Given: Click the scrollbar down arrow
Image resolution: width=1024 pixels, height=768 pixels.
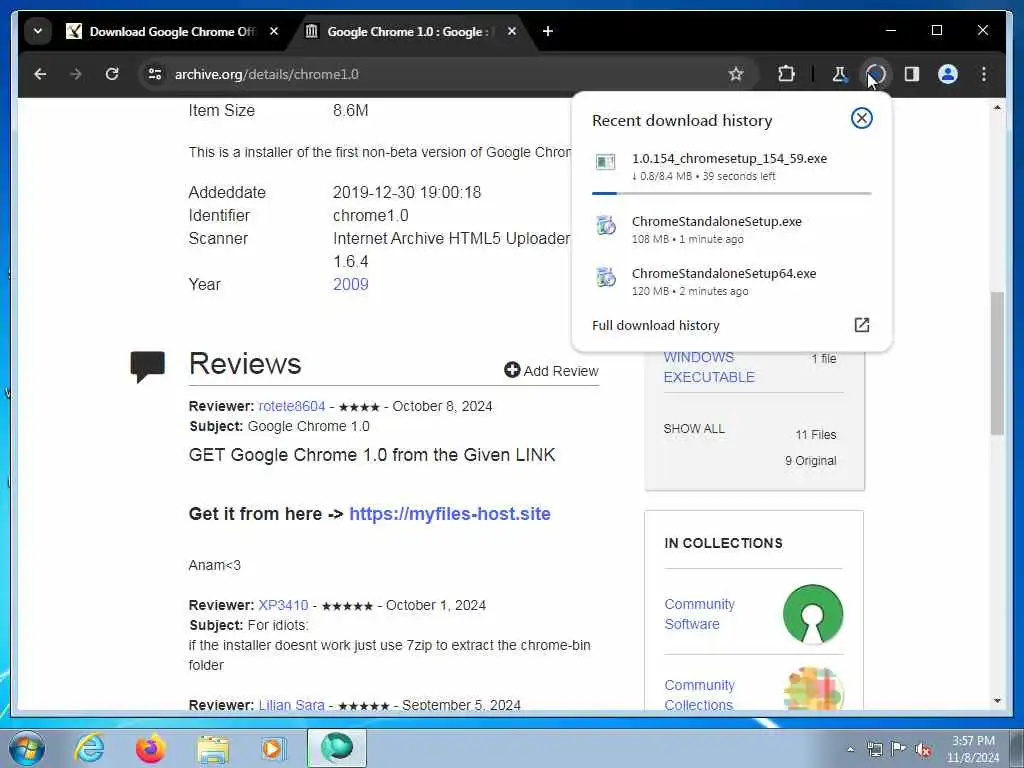Looking at the screenshot, I should coord(997,701).
